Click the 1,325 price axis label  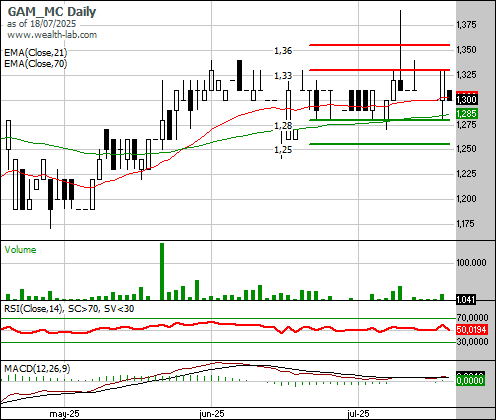coord(466,74)
